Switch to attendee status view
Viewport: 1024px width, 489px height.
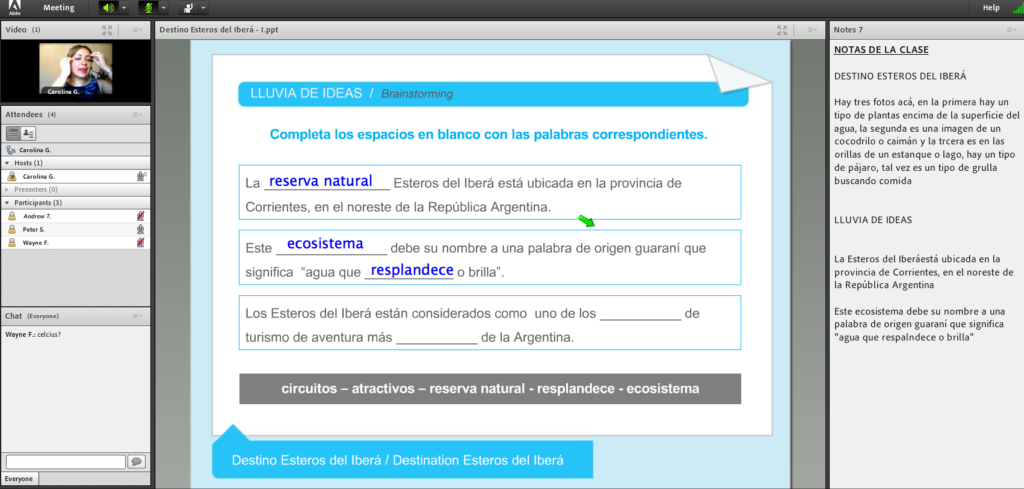click(28, 132)
